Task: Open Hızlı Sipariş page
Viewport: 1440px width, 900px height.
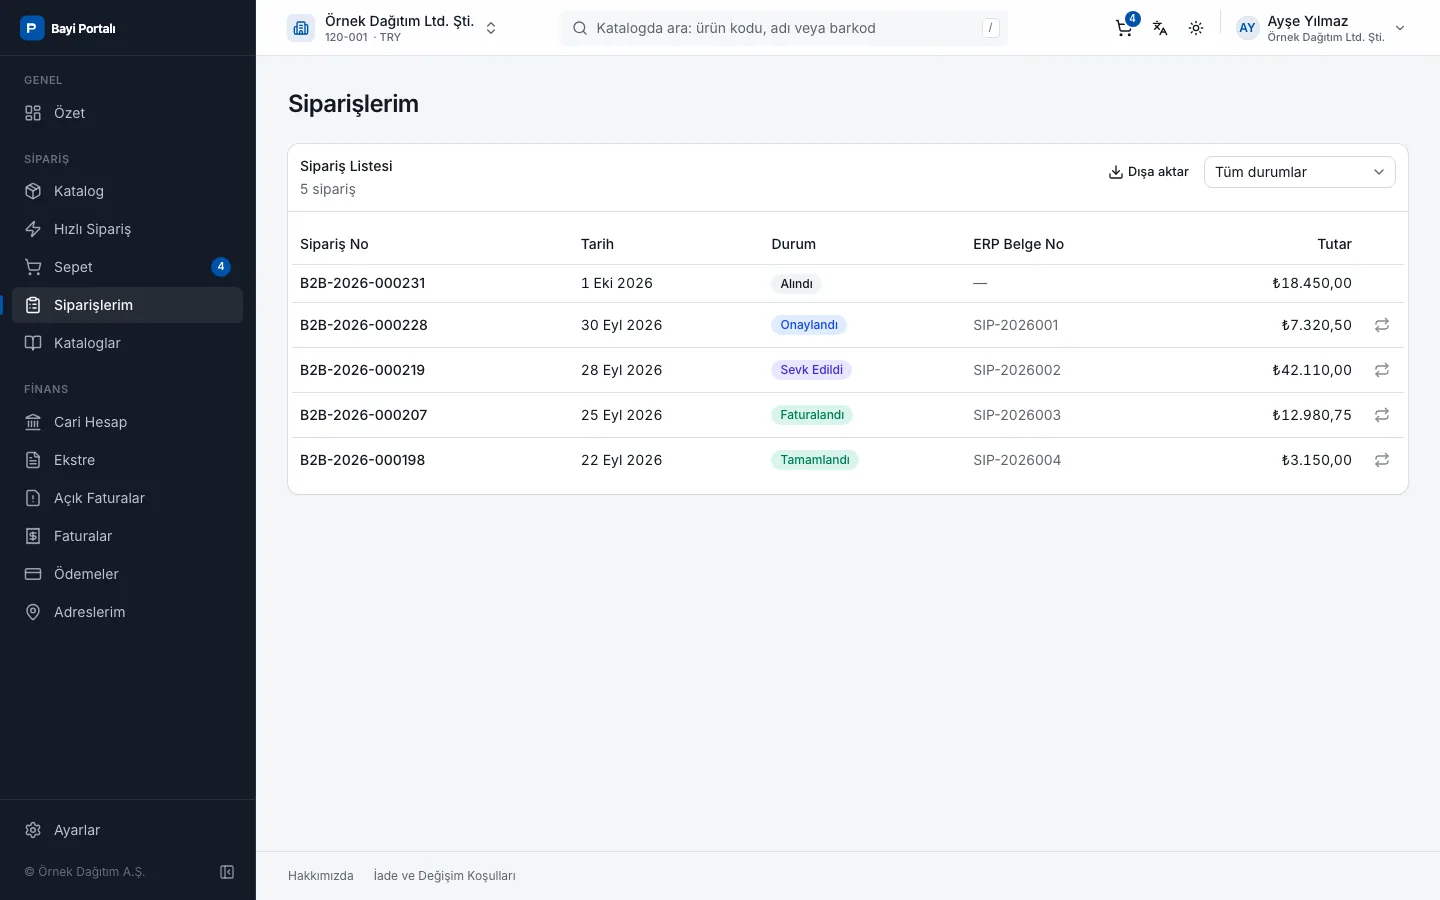Action: 128,229
